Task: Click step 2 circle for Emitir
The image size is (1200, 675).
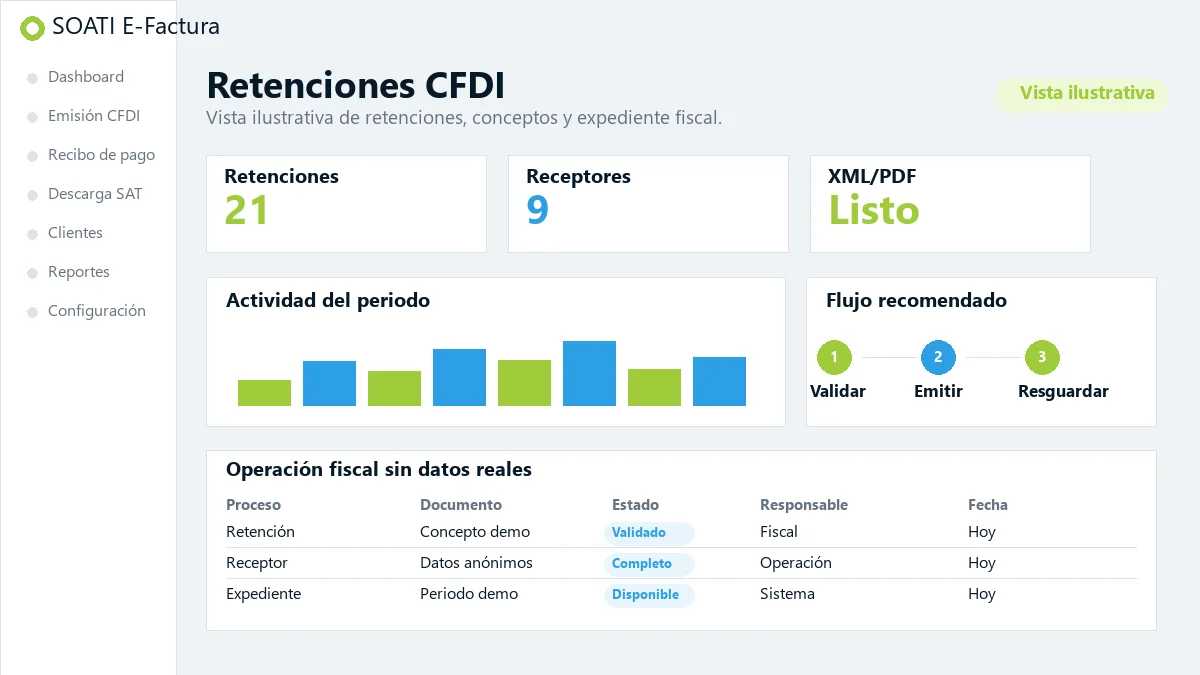Action: pyautogui.click(x=938, y=357)
